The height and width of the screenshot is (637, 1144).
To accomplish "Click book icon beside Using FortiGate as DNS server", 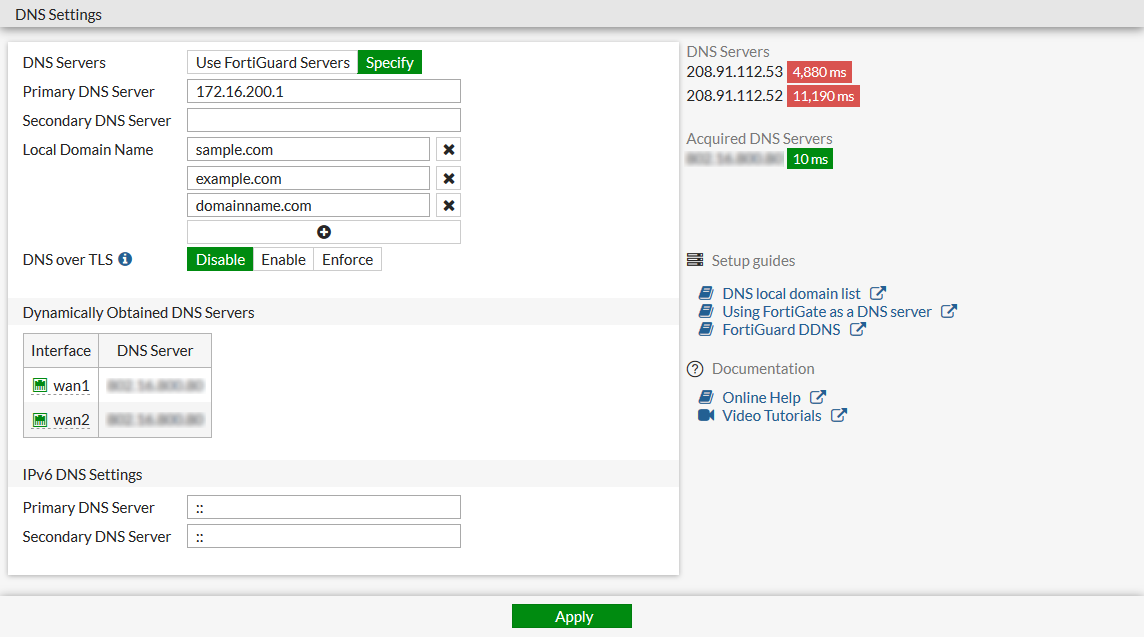I will pyautogui.click(x=706, y=312).
